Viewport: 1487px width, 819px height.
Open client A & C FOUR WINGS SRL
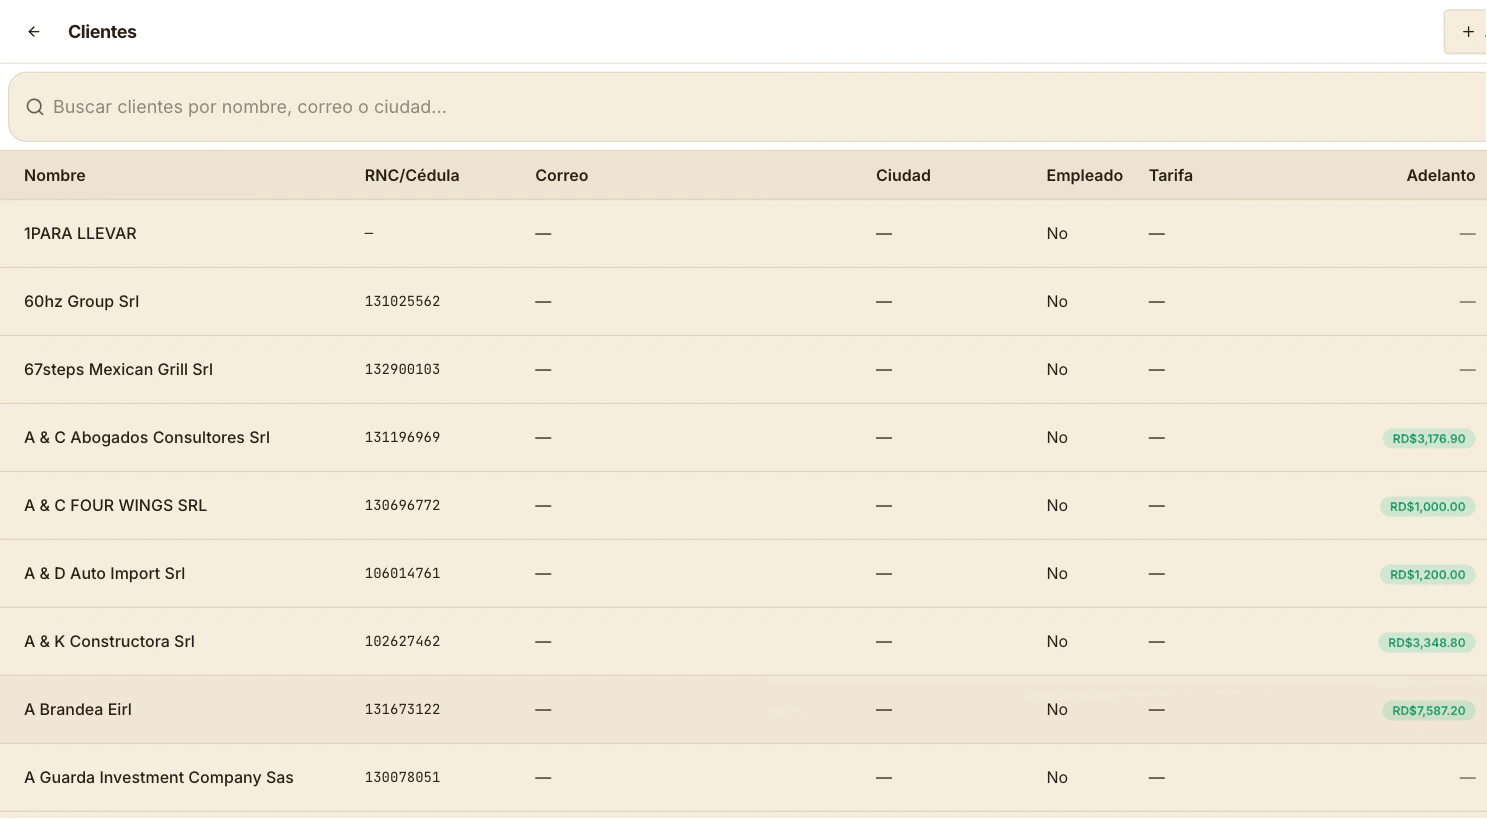coord(116,505)
